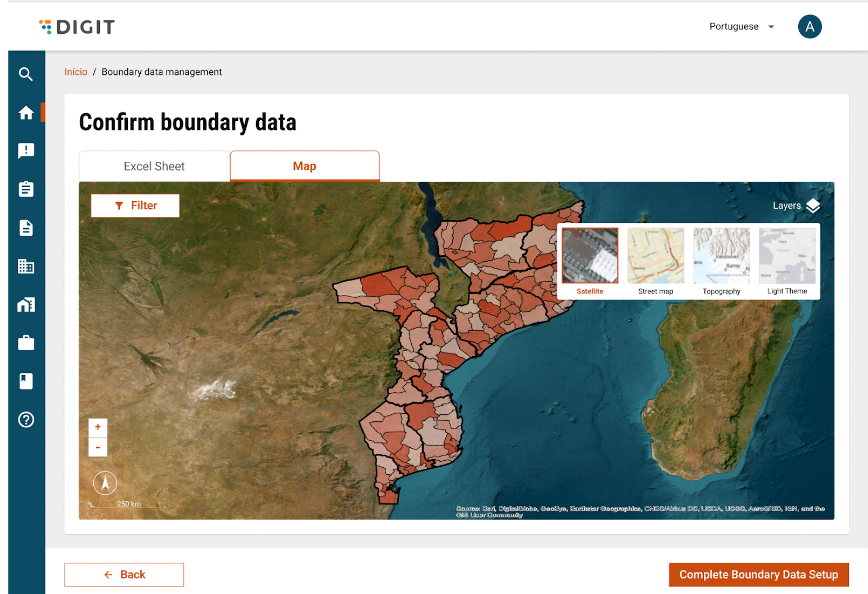Open the office building icon in sidebar

point(26,266)
